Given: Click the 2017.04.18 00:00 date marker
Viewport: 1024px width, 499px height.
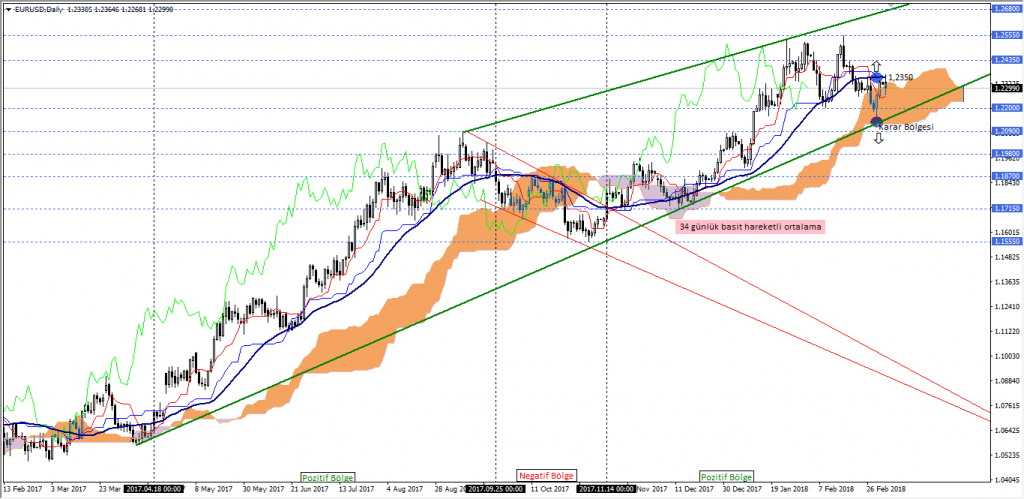Looking at the screenshot, I should pos(154,489).
